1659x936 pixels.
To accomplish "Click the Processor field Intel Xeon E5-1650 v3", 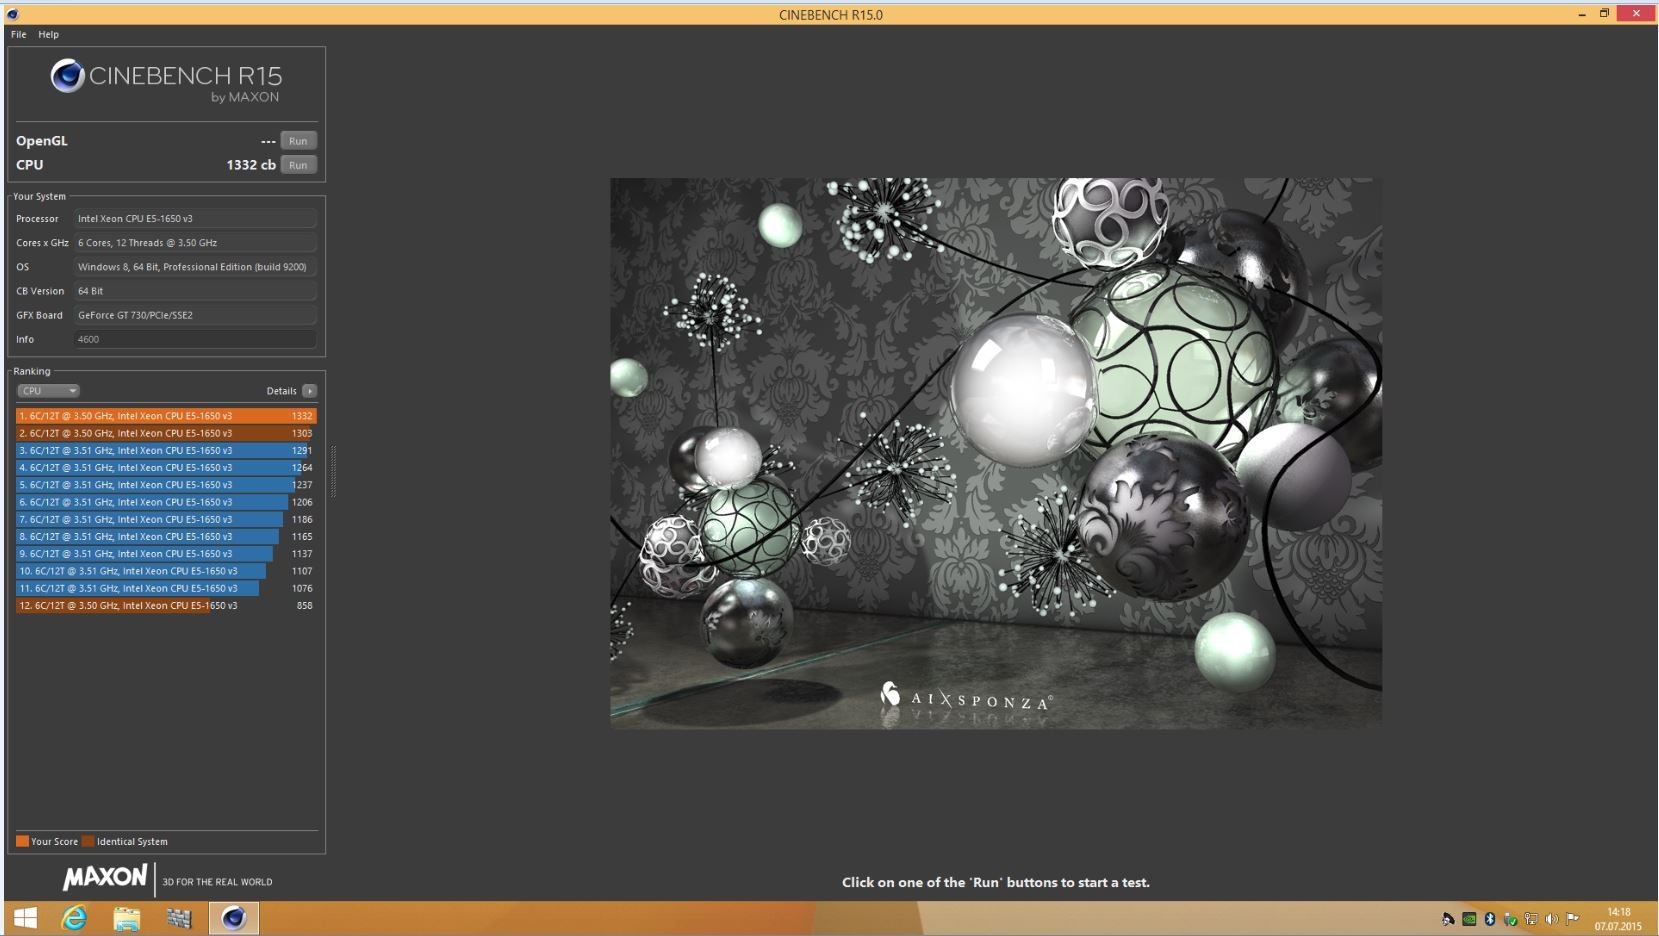I will click(x=195, y=218).
